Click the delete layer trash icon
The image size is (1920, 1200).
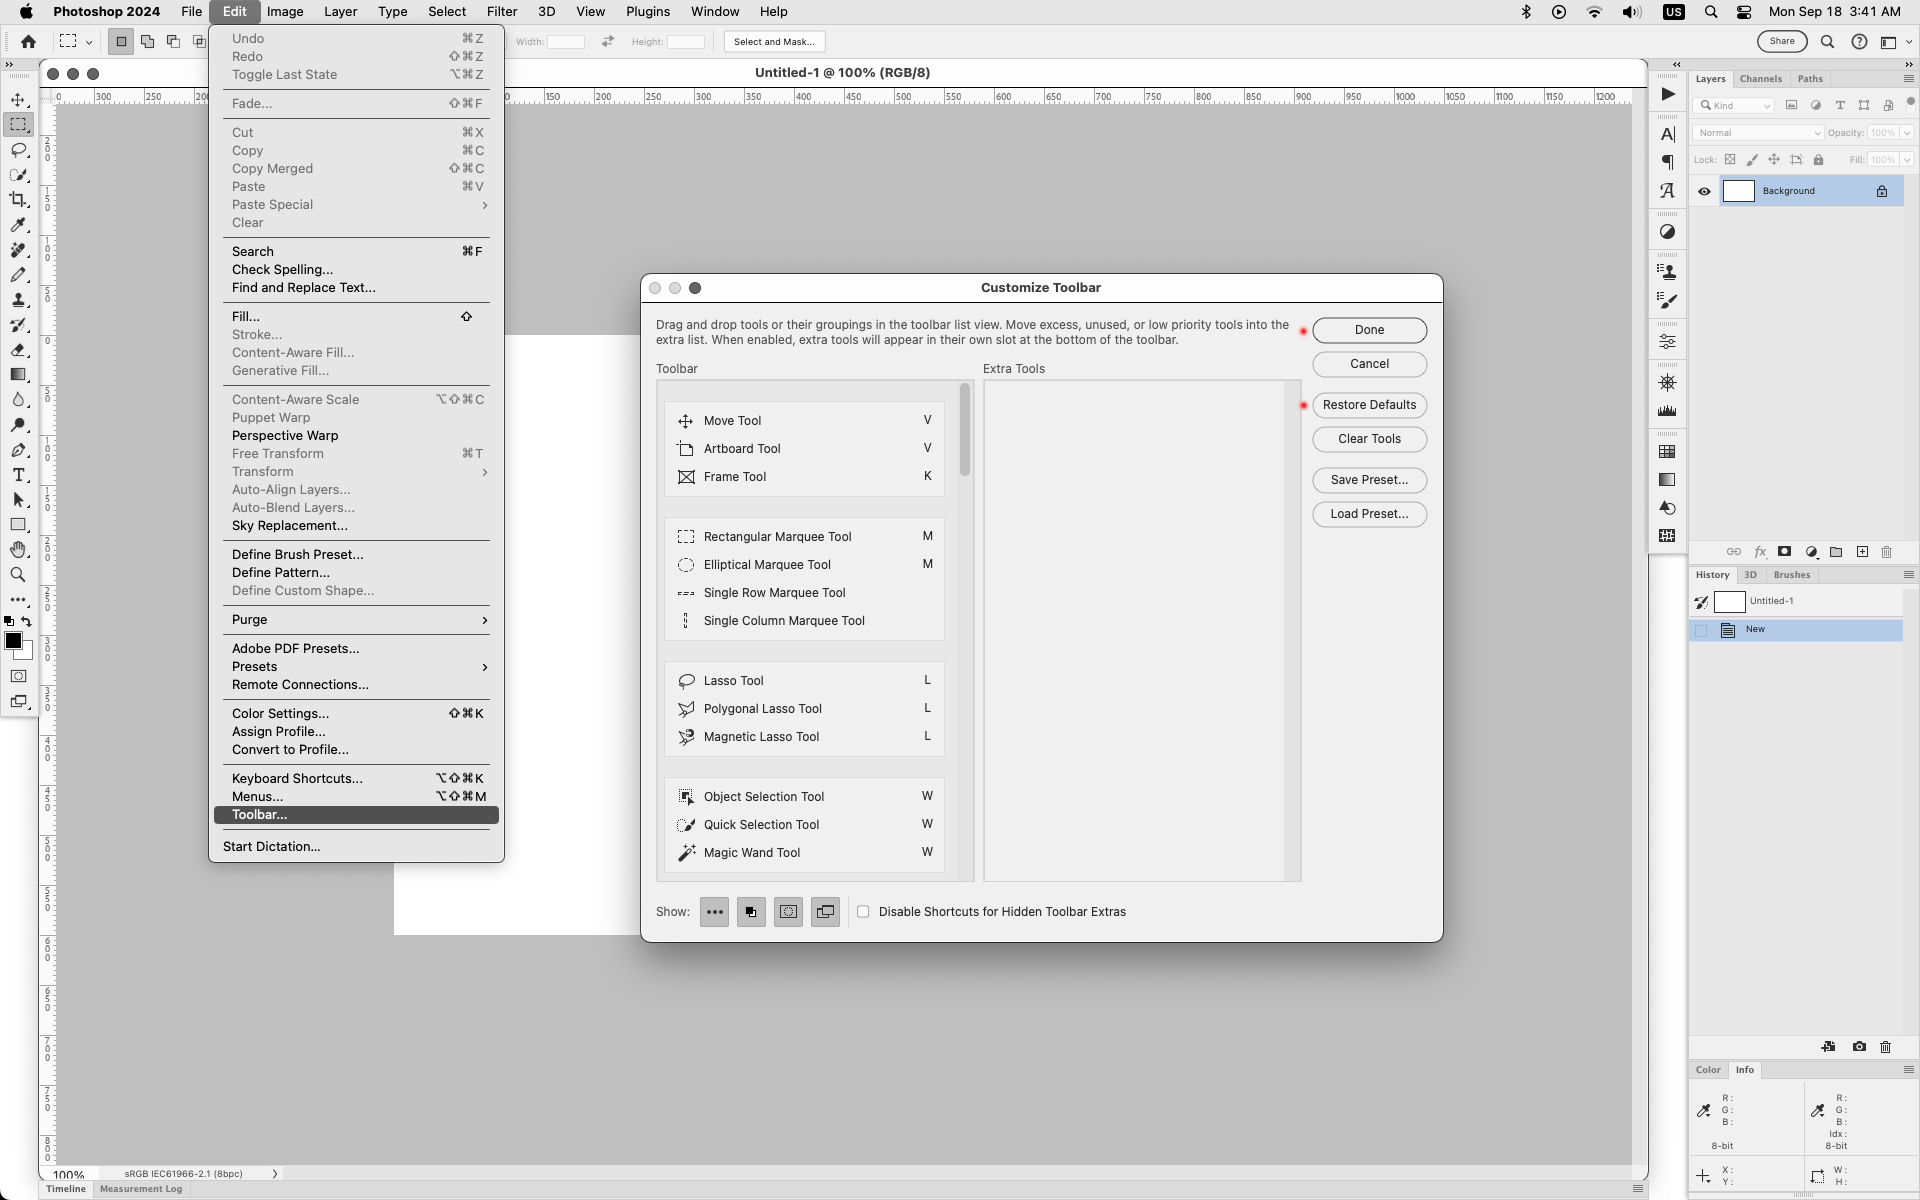click(x=1887, y=552)
